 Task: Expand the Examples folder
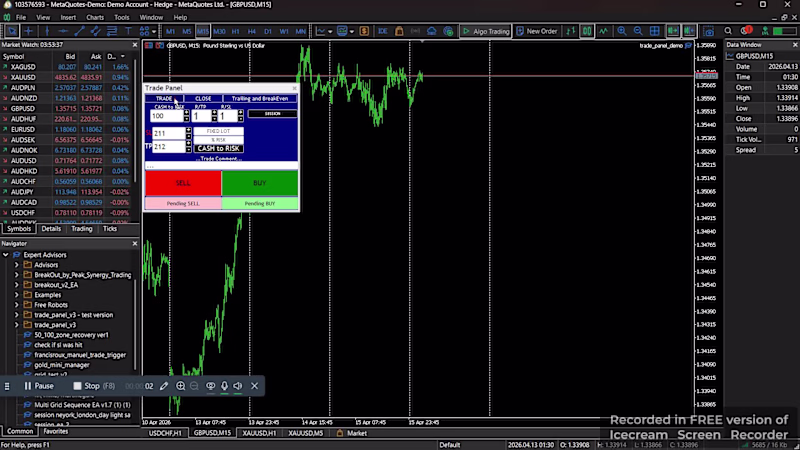[16, 295]
